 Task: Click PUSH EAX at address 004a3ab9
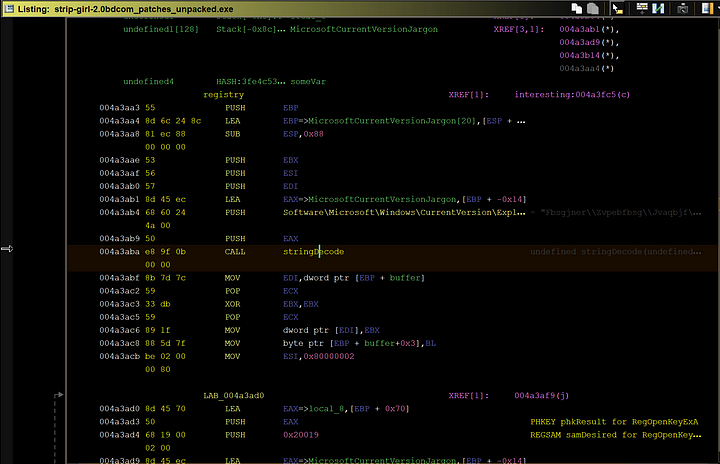[x=261, y=239]
